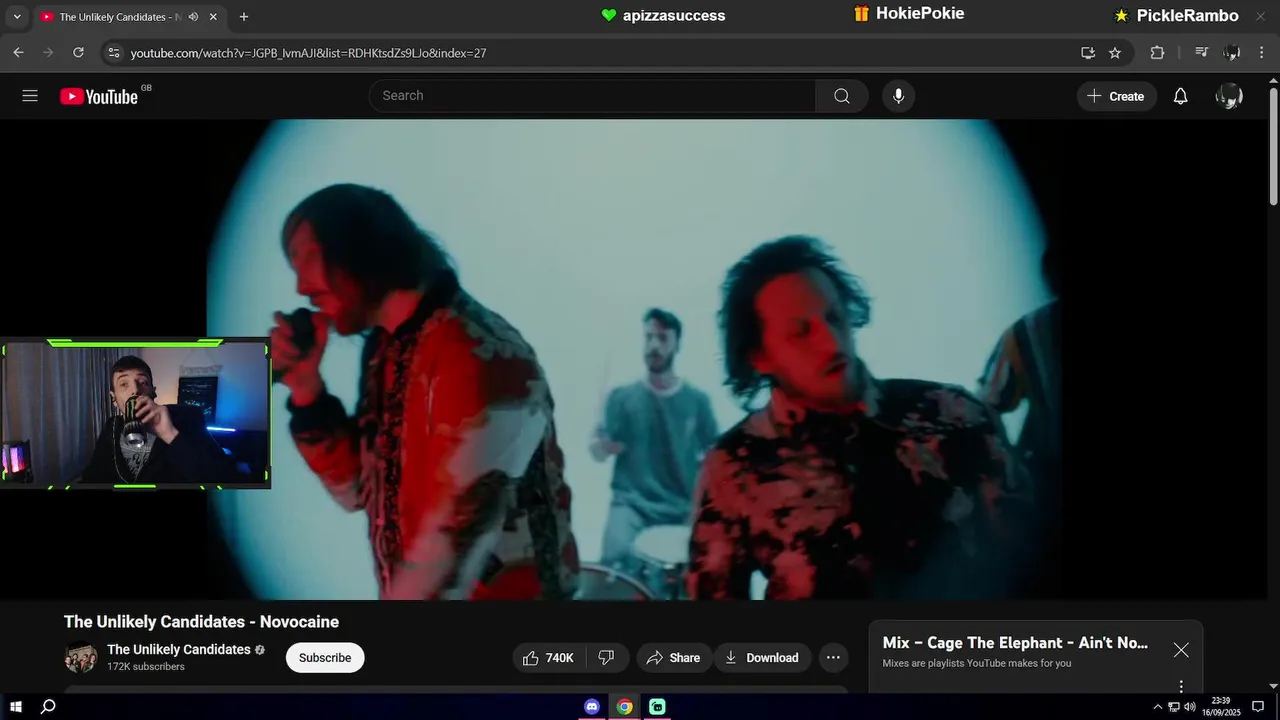
Task: Download the Novocaine video
Action: [x=762, y=657]
